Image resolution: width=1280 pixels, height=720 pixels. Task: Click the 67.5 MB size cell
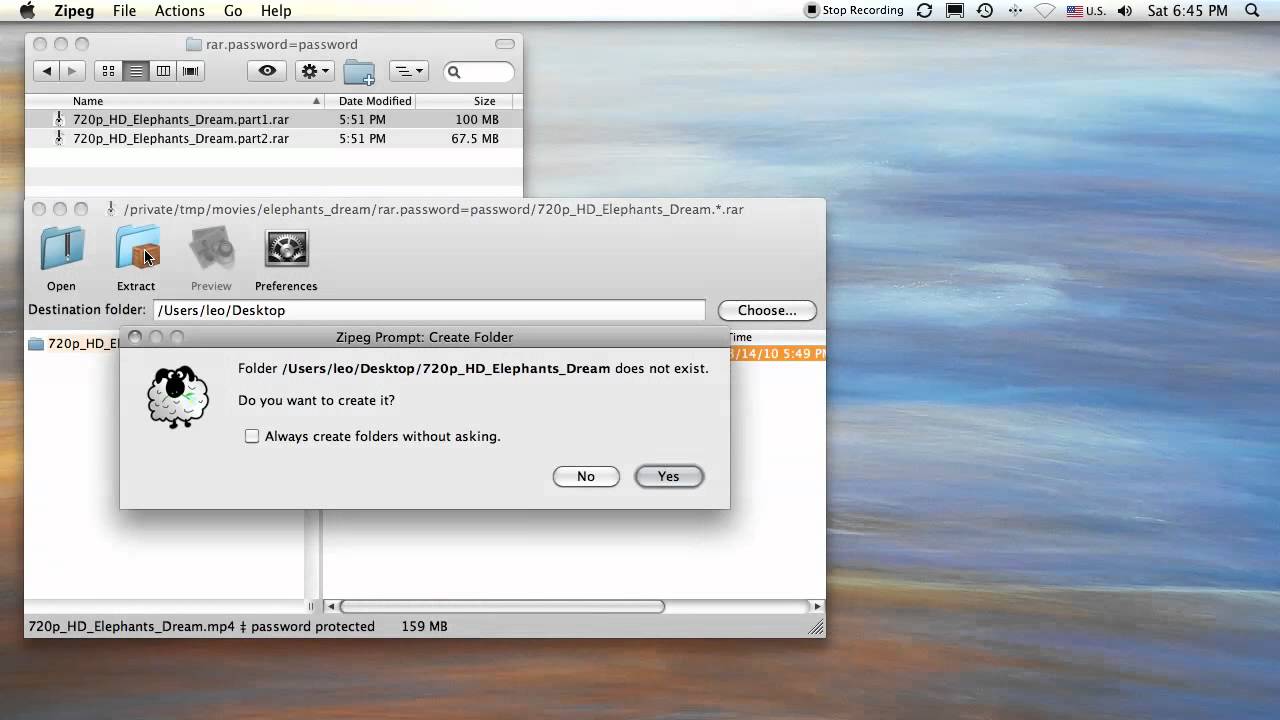pos(475,139)
